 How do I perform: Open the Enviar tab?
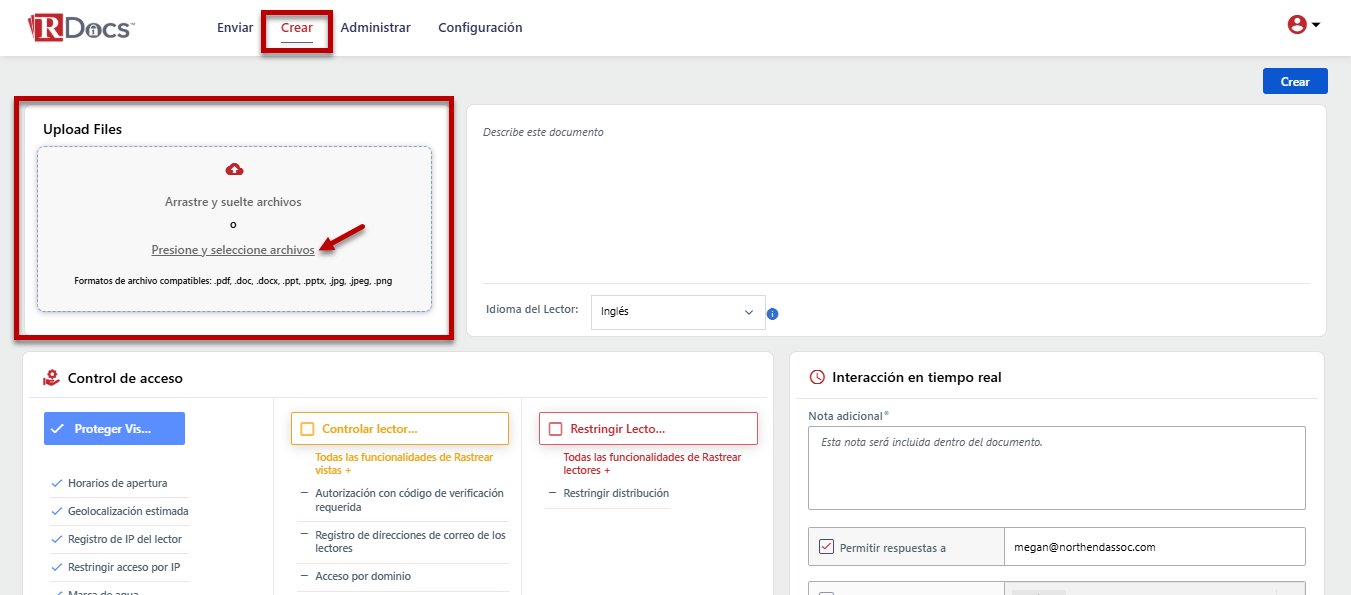[235, 28]
